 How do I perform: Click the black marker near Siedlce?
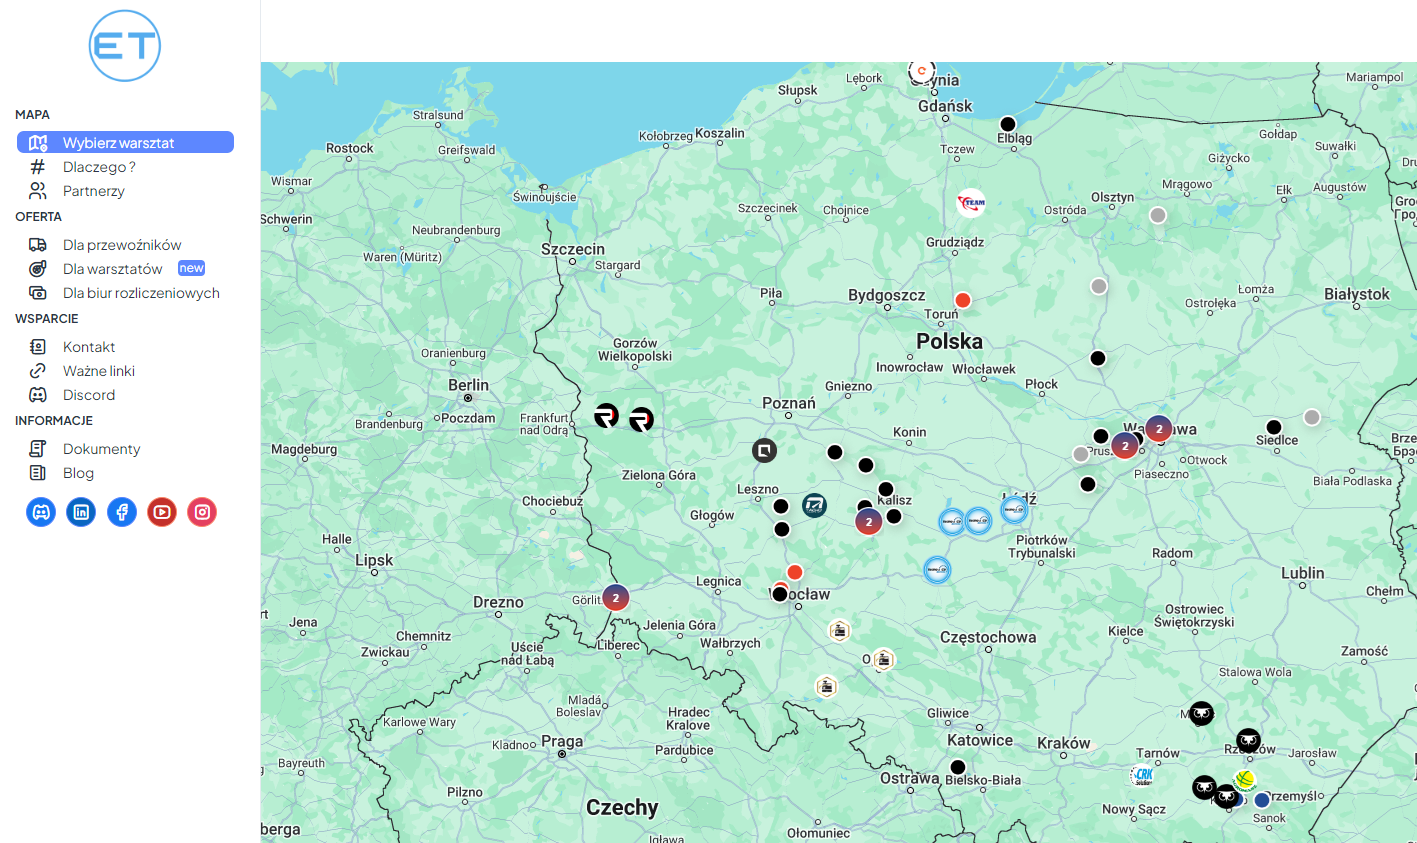(x=1274, y=427)
